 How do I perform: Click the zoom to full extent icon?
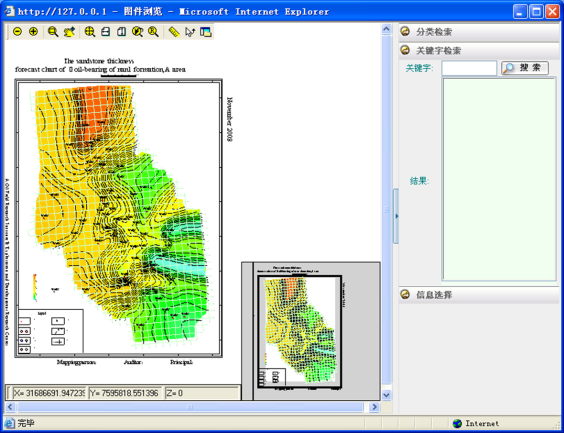(90, 32)
